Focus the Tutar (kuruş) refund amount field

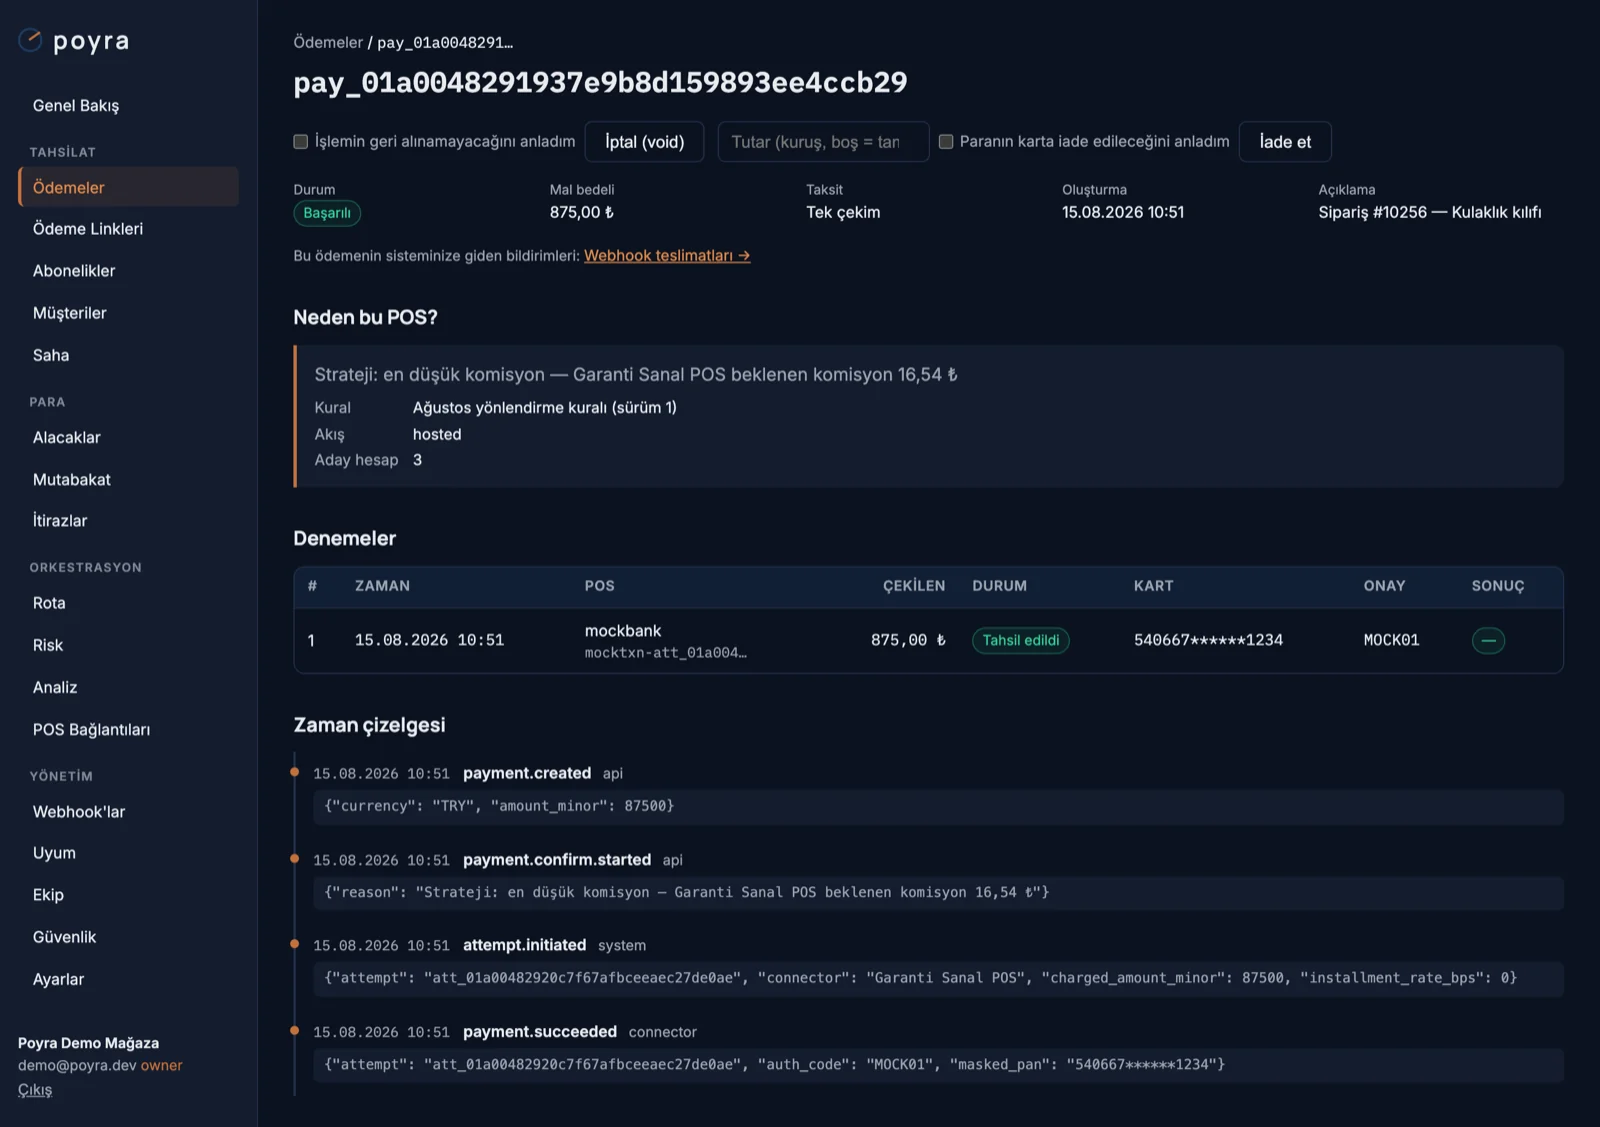[823, 142]
